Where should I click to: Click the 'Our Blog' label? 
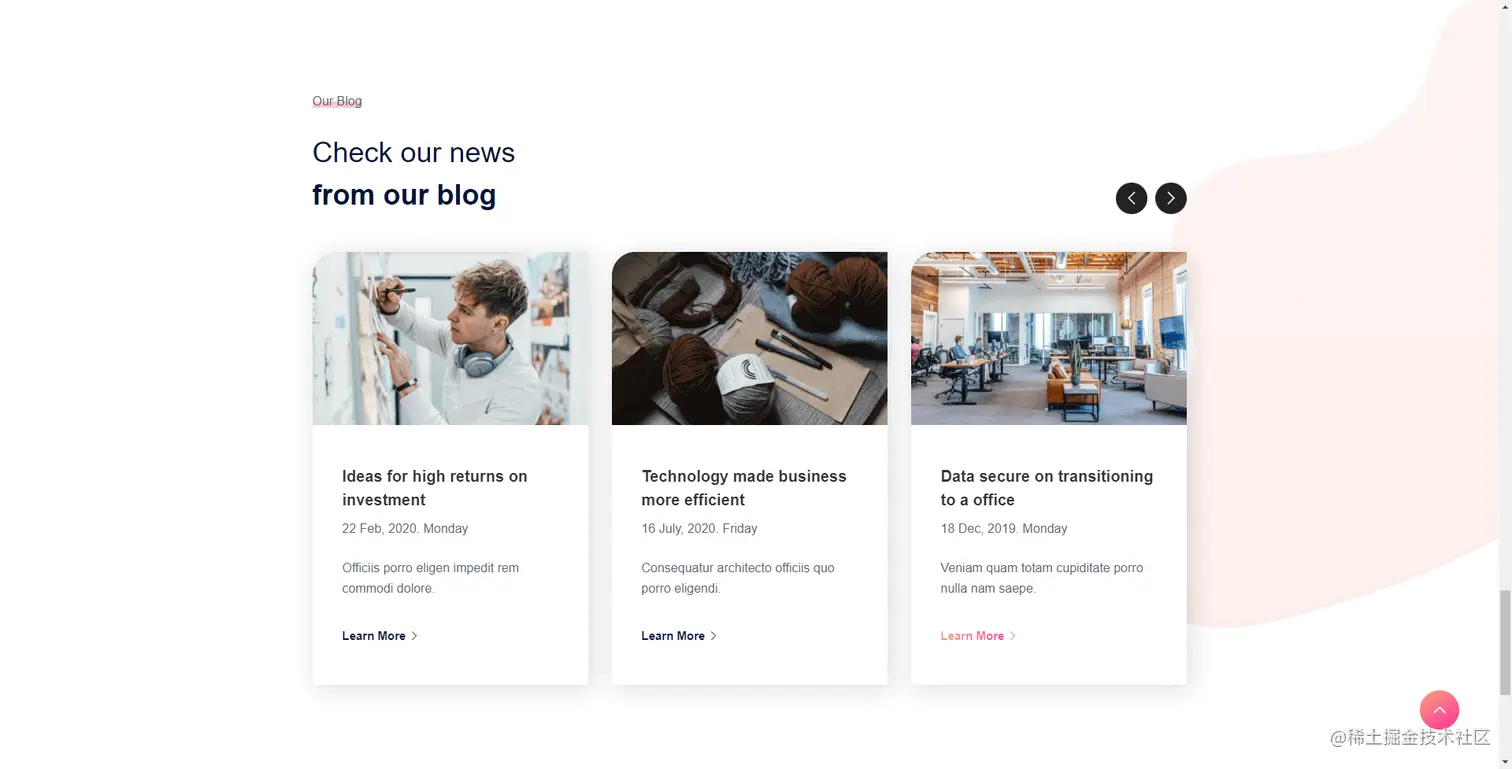337,101
